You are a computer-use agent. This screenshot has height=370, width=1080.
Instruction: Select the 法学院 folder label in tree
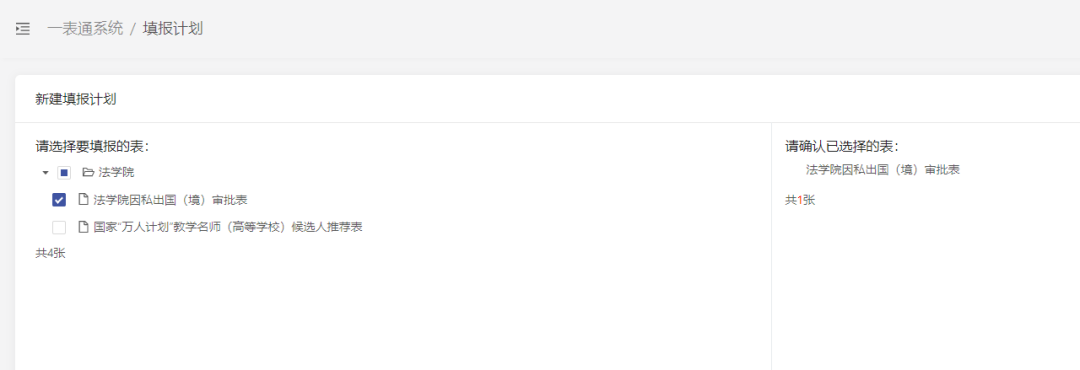(x=116, y=172)
